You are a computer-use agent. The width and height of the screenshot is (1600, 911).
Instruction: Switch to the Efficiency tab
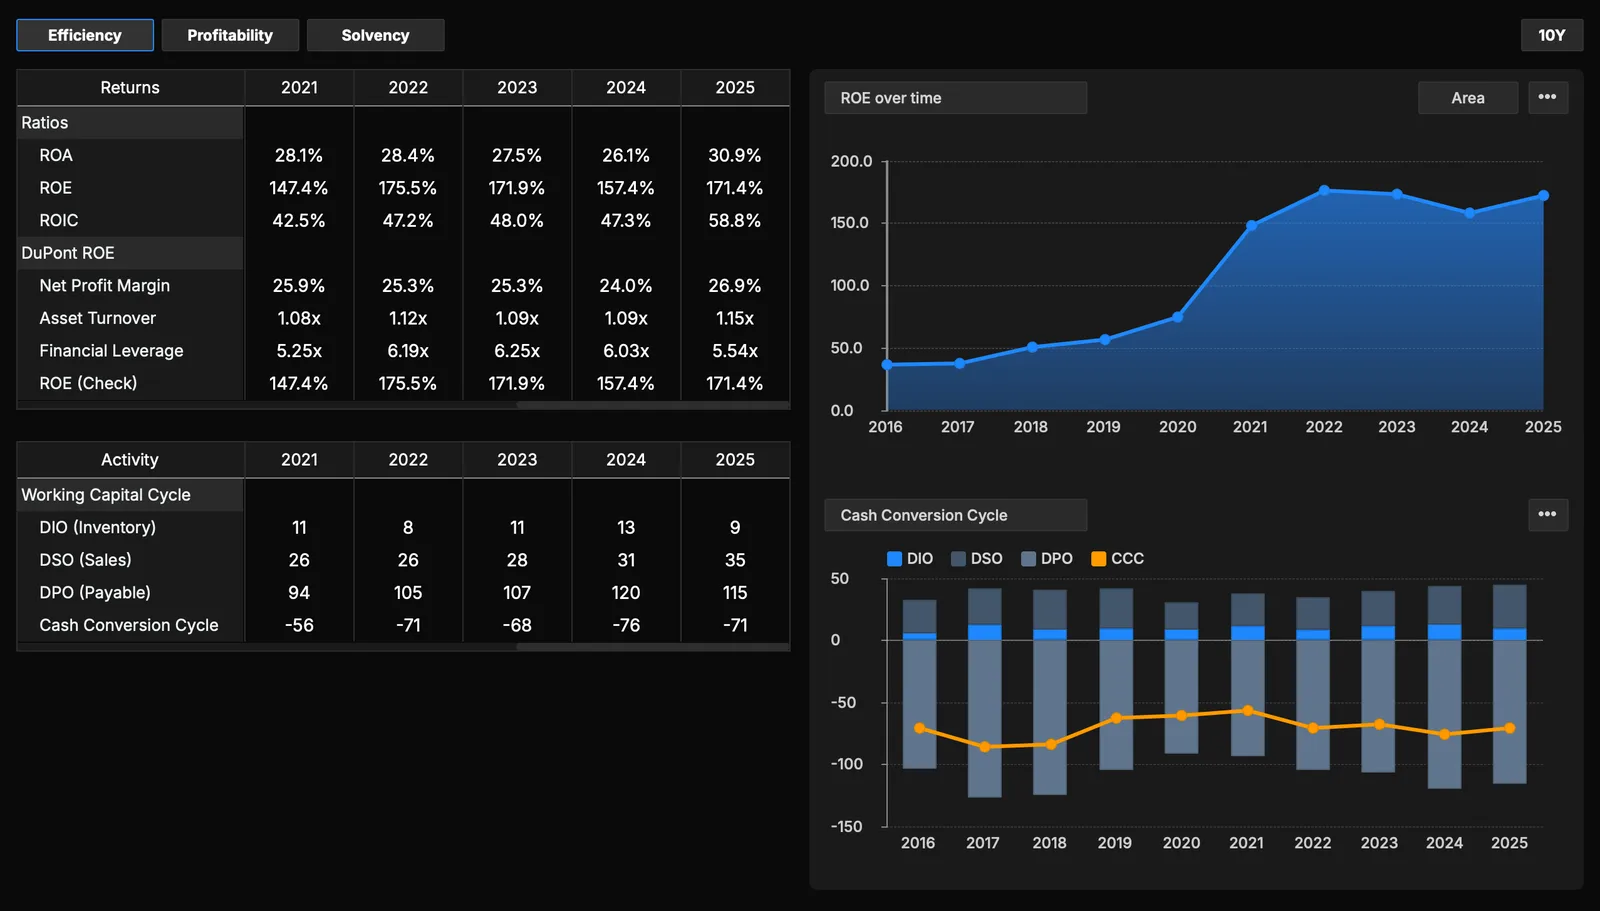click(85, 35)
